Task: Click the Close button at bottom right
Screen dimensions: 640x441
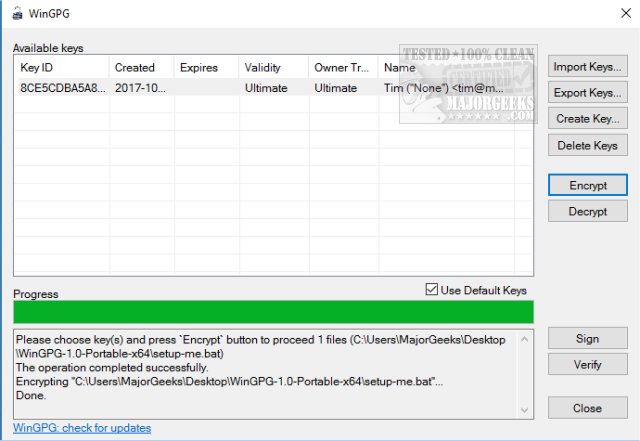Action: pyautogui.click(x=587, y=408)
